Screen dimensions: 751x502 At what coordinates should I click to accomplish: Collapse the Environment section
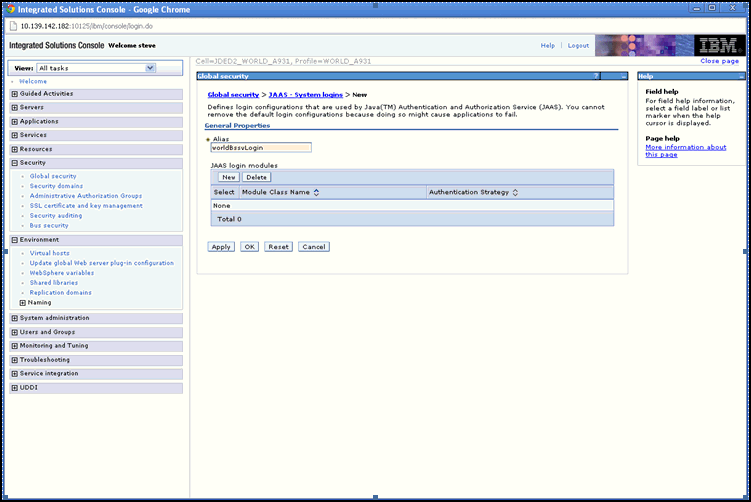point(14,240)
